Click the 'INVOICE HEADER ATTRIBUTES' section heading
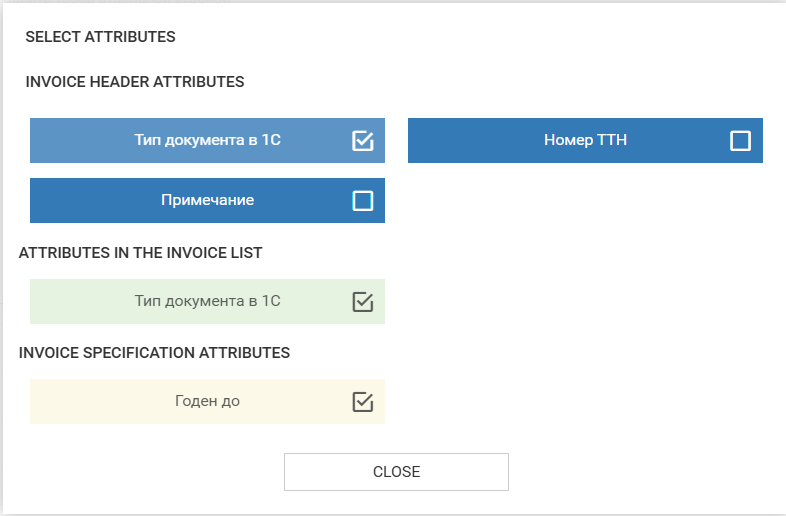 tap(134, 82)
